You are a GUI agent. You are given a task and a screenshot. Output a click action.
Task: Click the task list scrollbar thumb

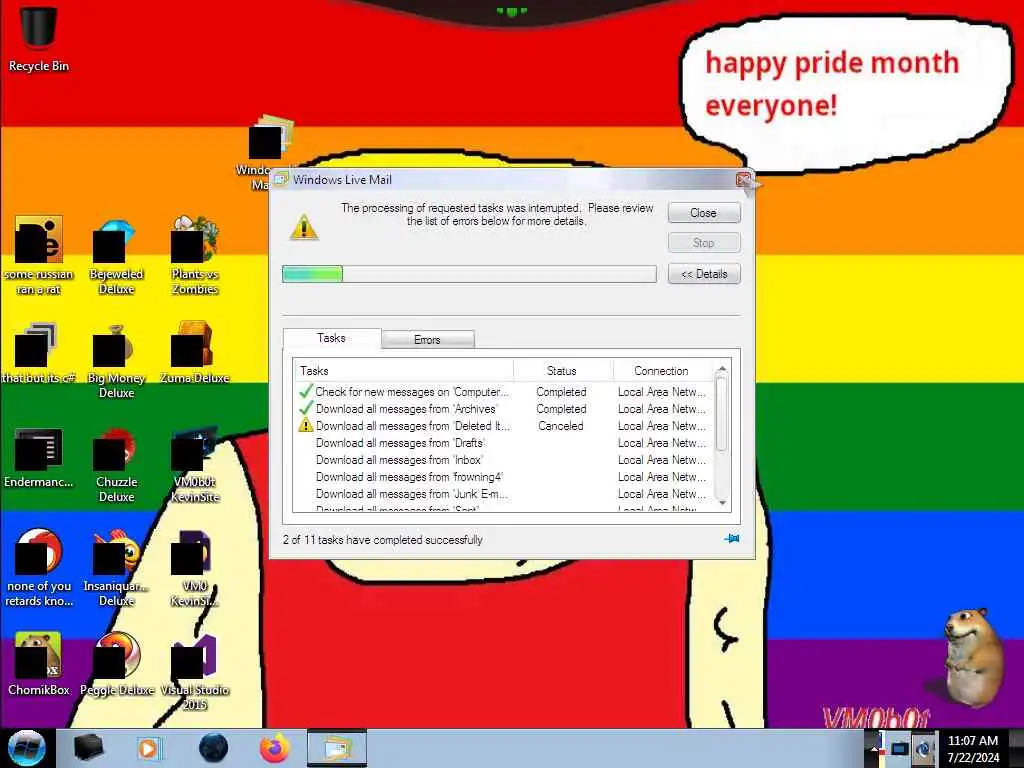(x=722, y=415)
